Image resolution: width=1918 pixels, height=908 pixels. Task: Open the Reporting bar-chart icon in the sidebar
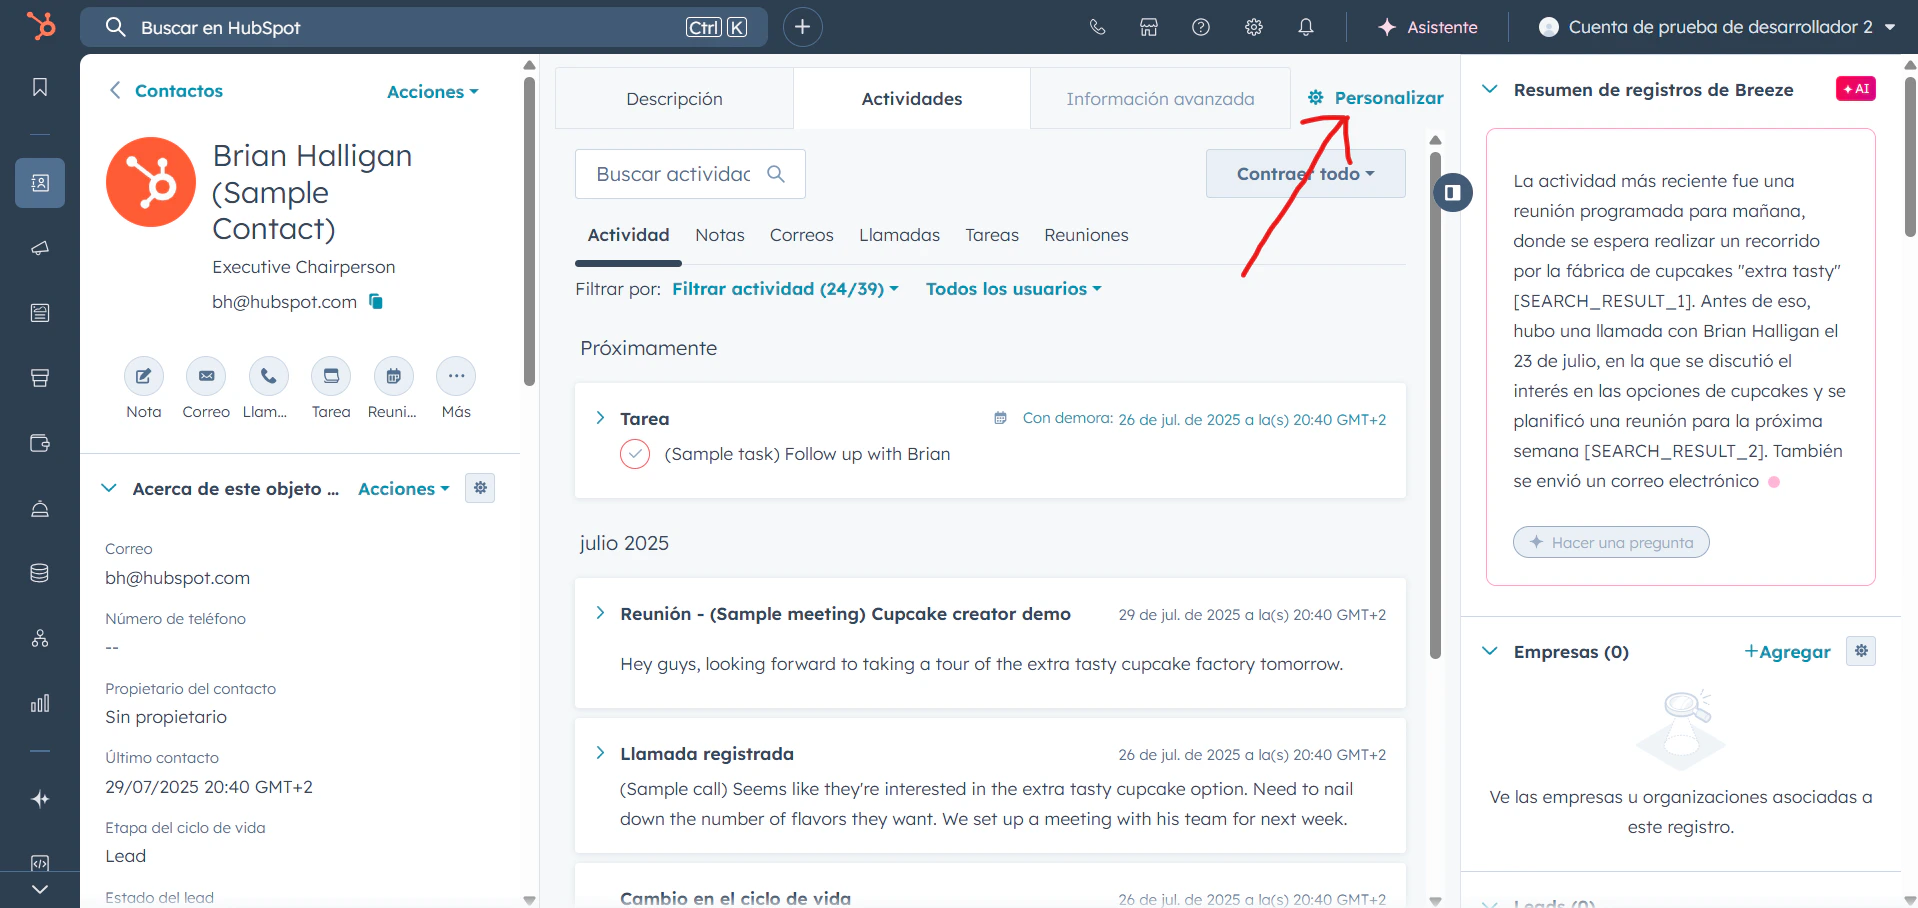click(40, 703)
